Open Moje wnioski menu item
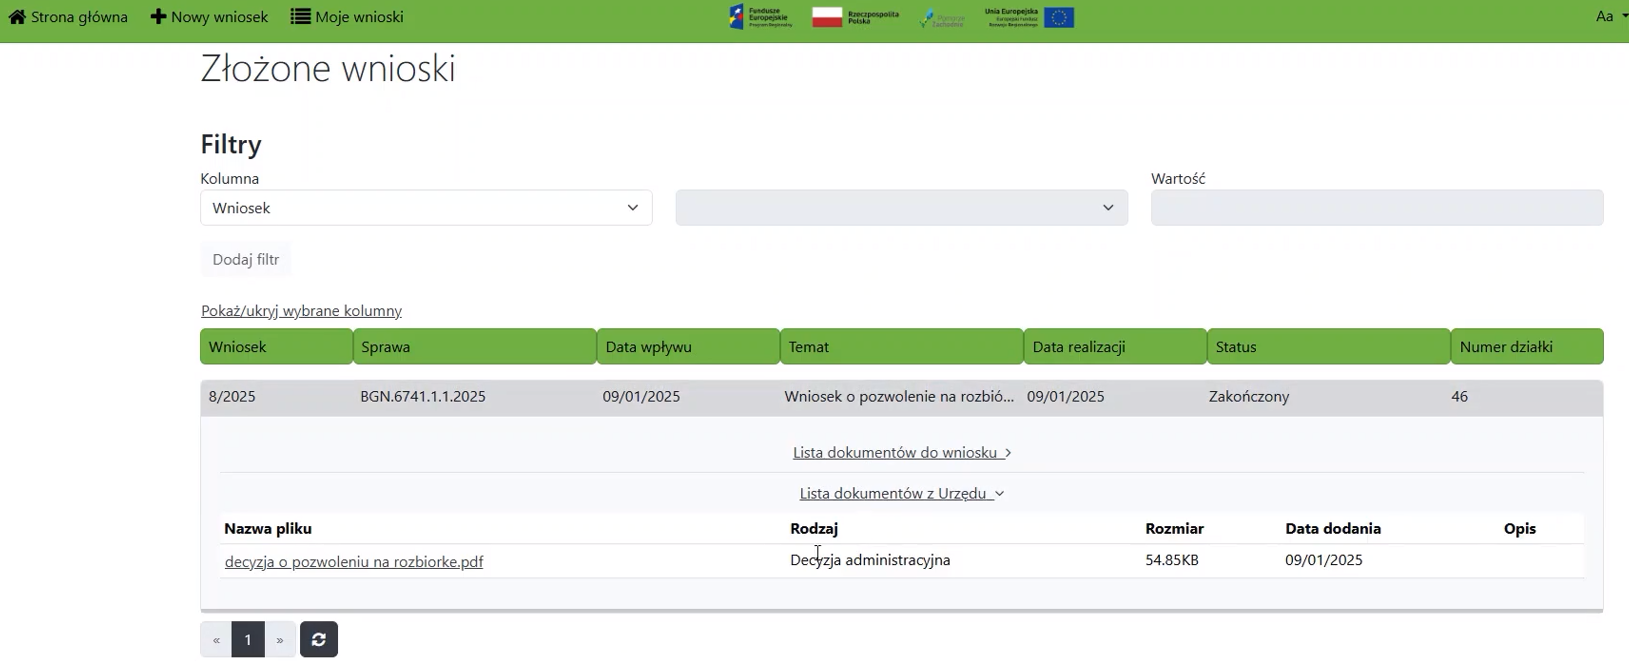The width and height of the screenshot is (1629, 672). pos(347,17)
